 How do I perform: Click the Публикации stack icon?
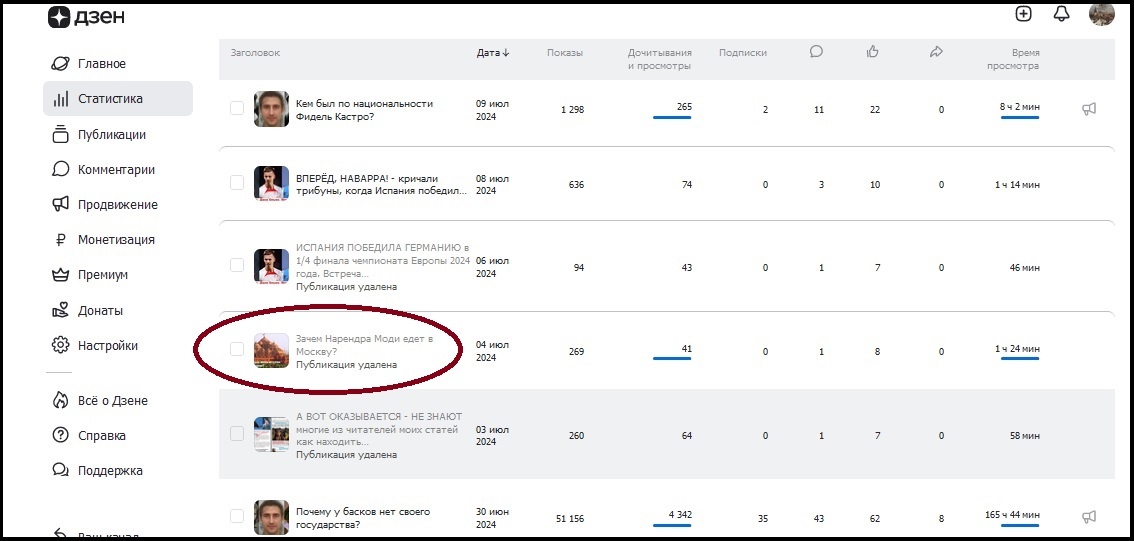tap(60, 134)
